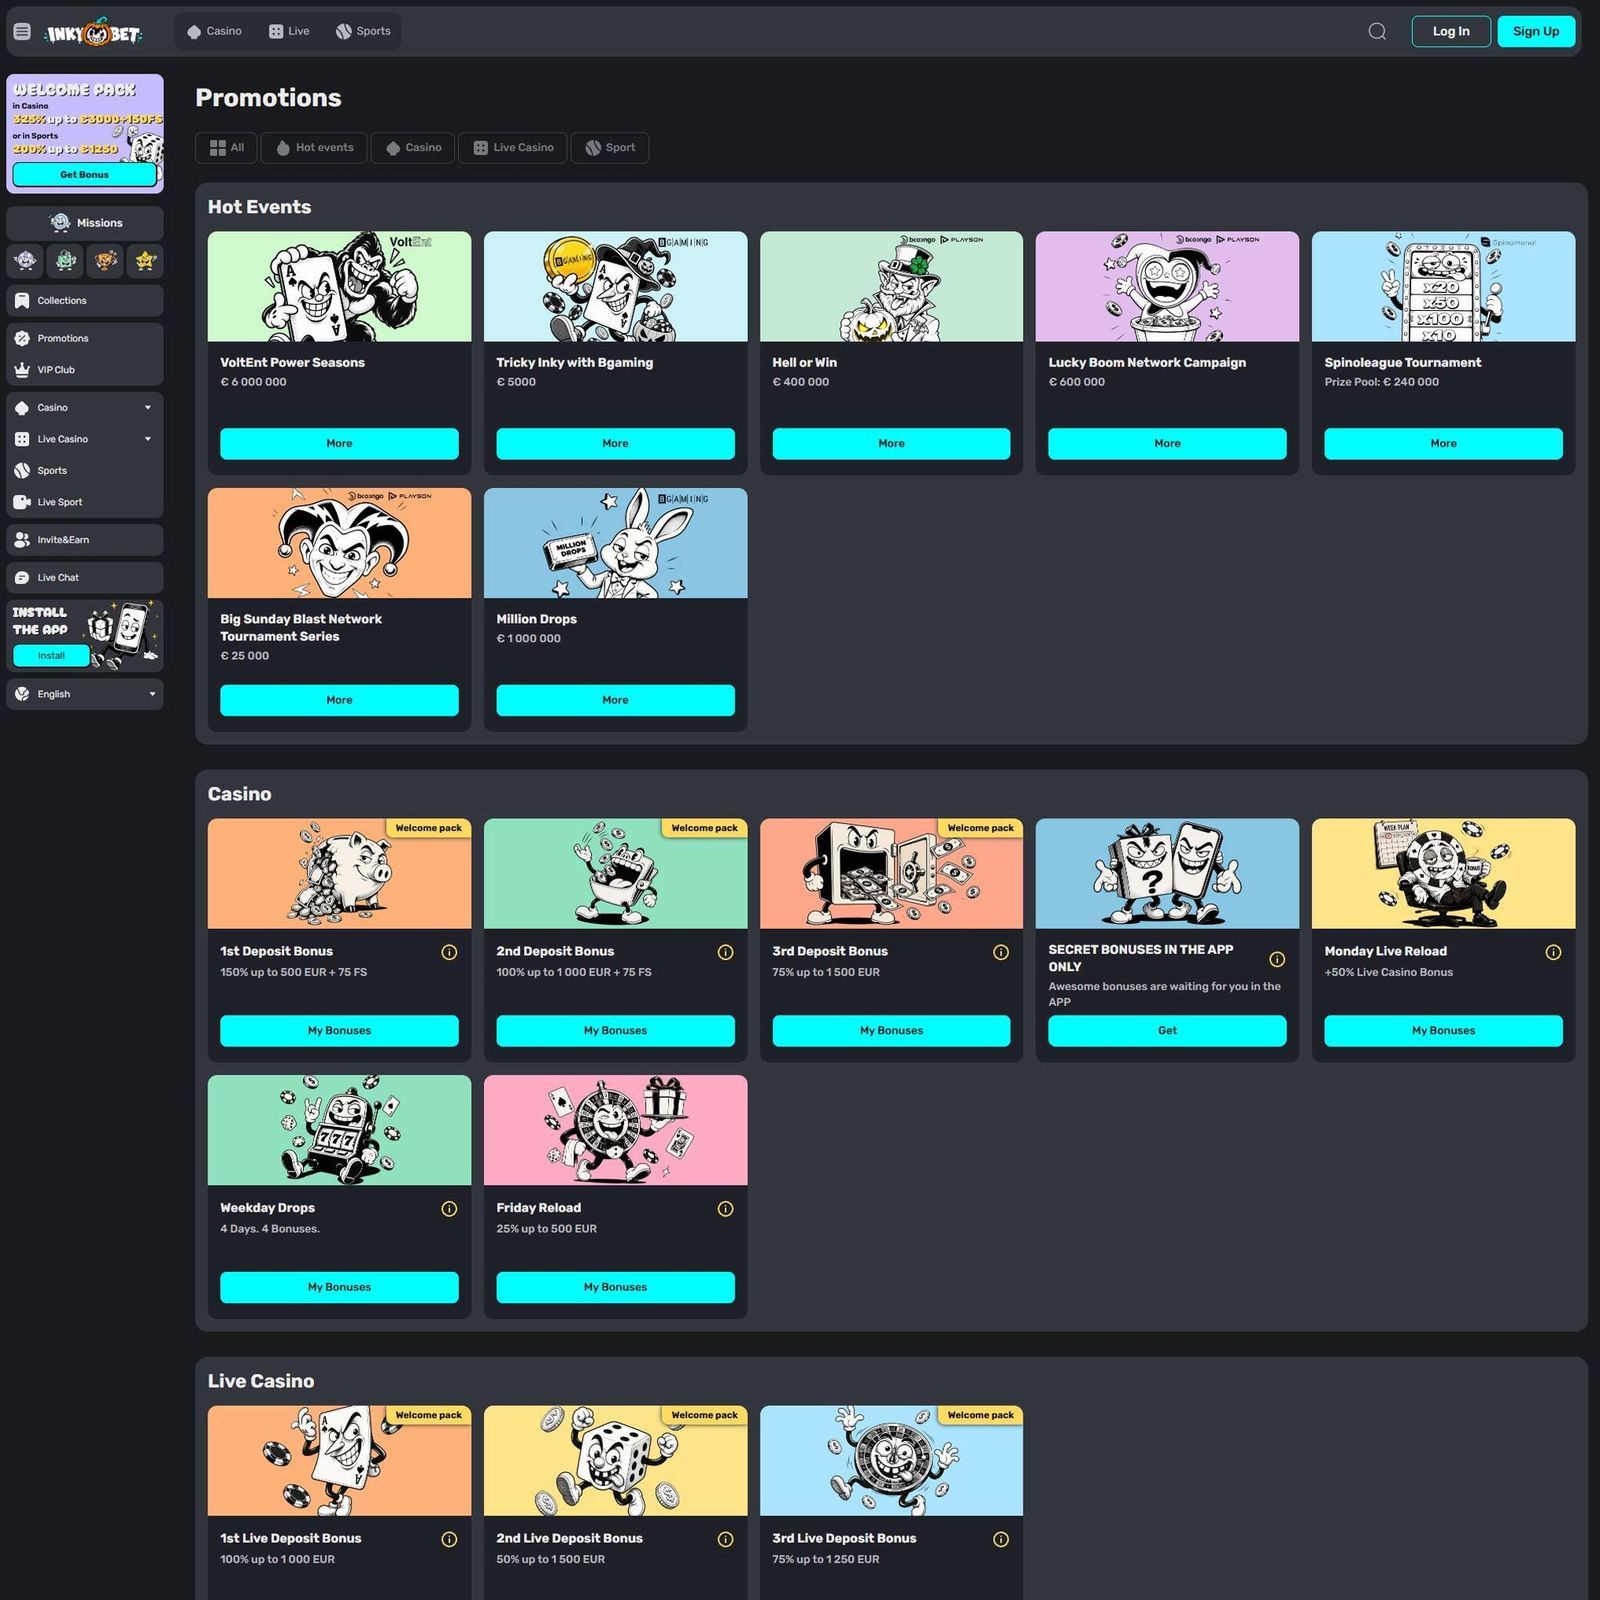This screenshot has width=1600, height=1600.
Task: Click the first mission character icon
Action: 26,261
